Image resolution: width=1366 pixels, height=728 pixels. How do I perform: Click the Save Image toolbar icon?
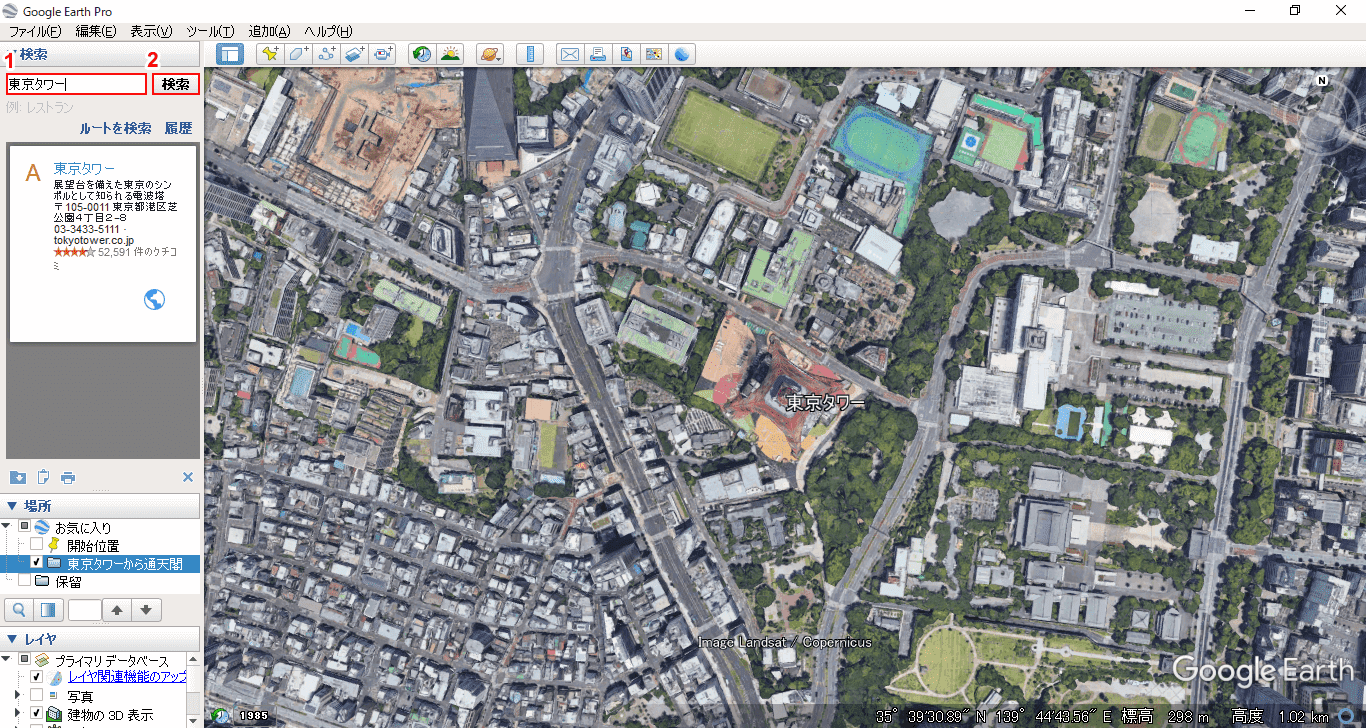(626, 54)
